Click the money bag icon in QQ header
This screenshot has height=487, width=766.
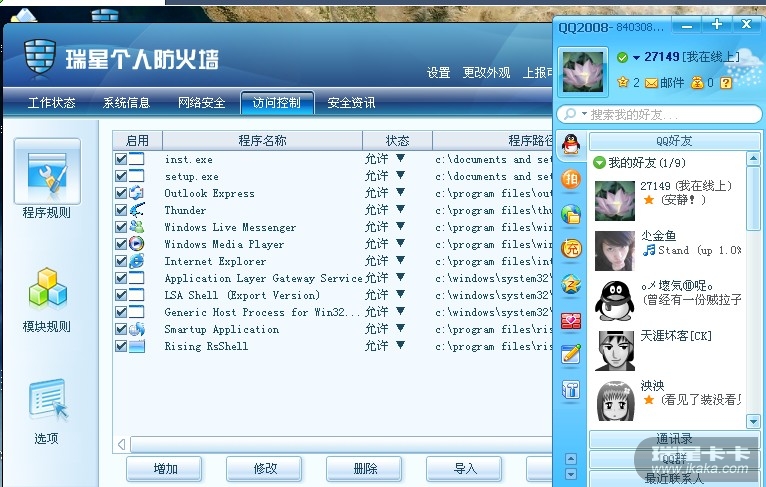697,83
